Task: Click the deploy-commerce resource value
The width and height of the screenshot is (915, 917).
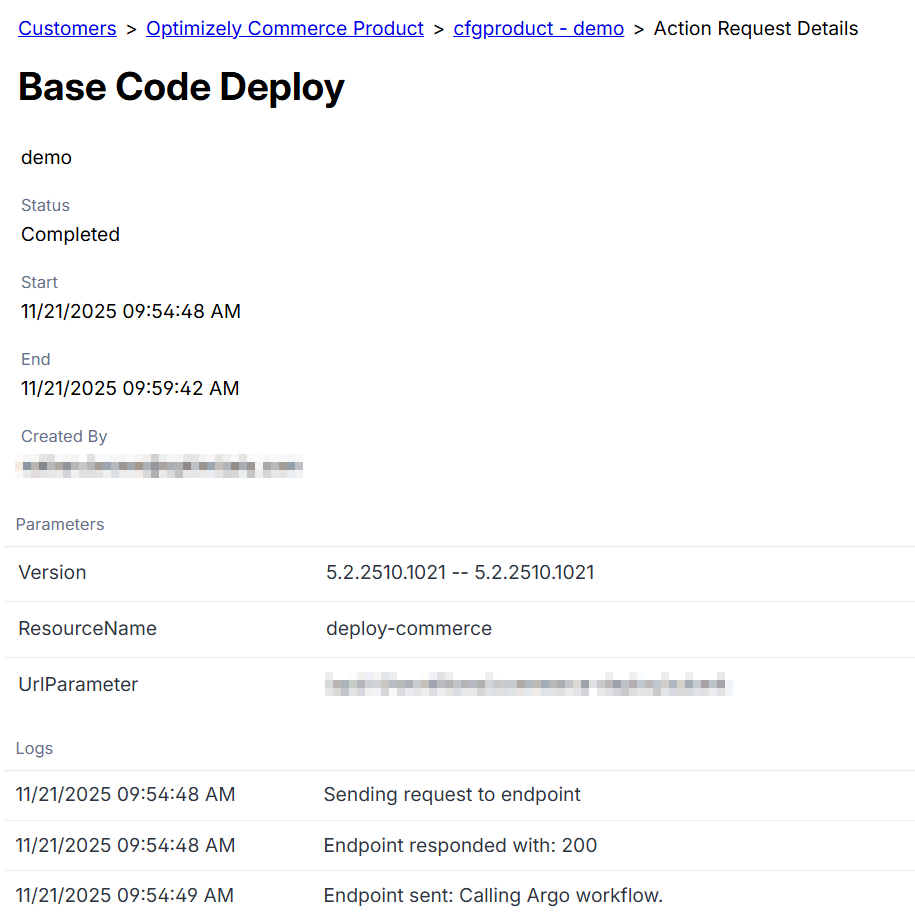Action: coord(408,629)
